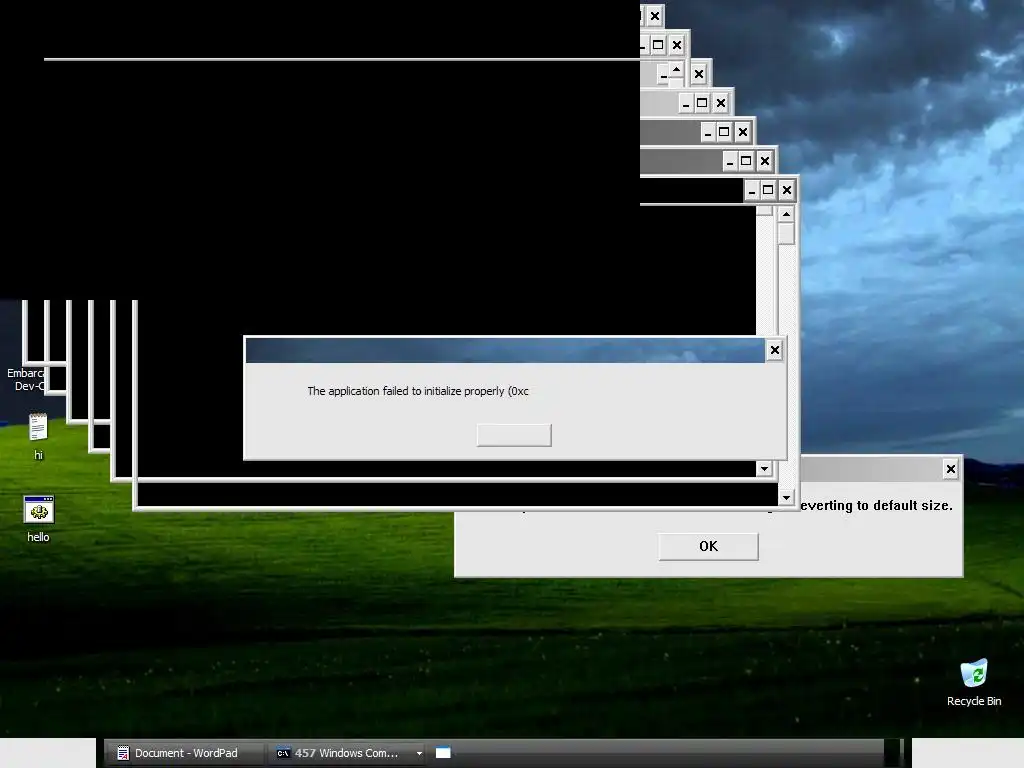Click the front console window's scroll up arrow

coord(786,214)
